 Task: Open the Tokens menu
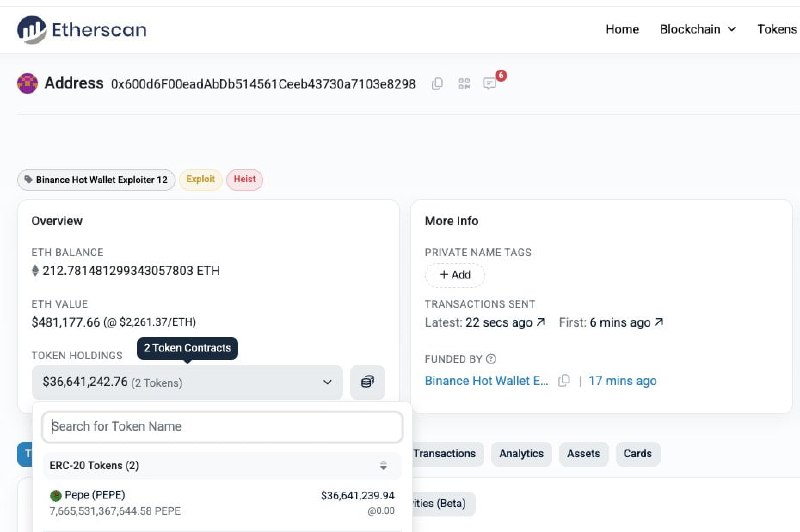click(778, 30)
